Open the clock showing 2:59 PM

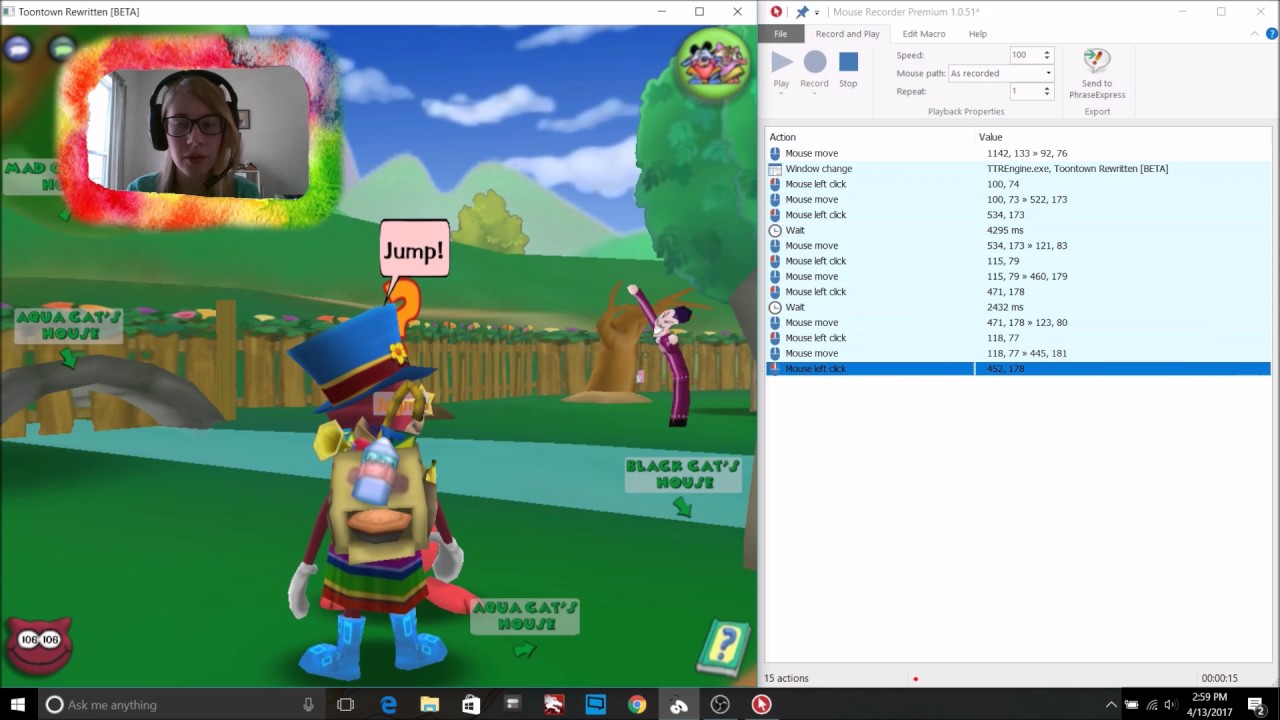(1209, 704)
